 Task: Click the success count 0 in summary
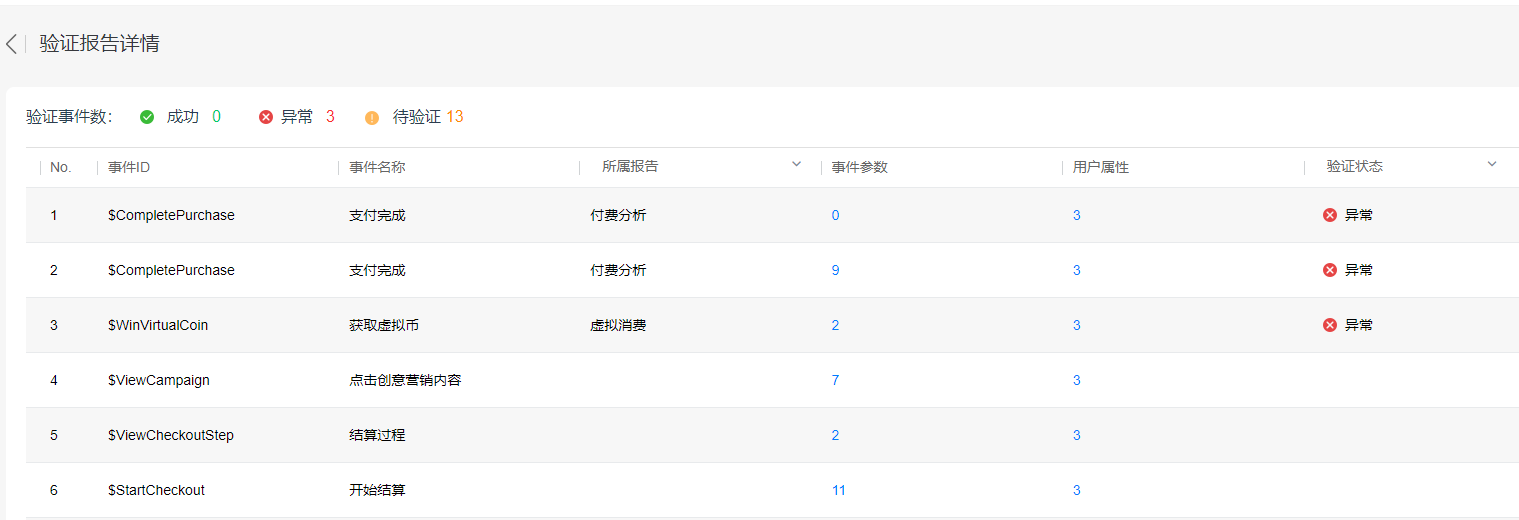pyautogui.click(x=216, y=117)
